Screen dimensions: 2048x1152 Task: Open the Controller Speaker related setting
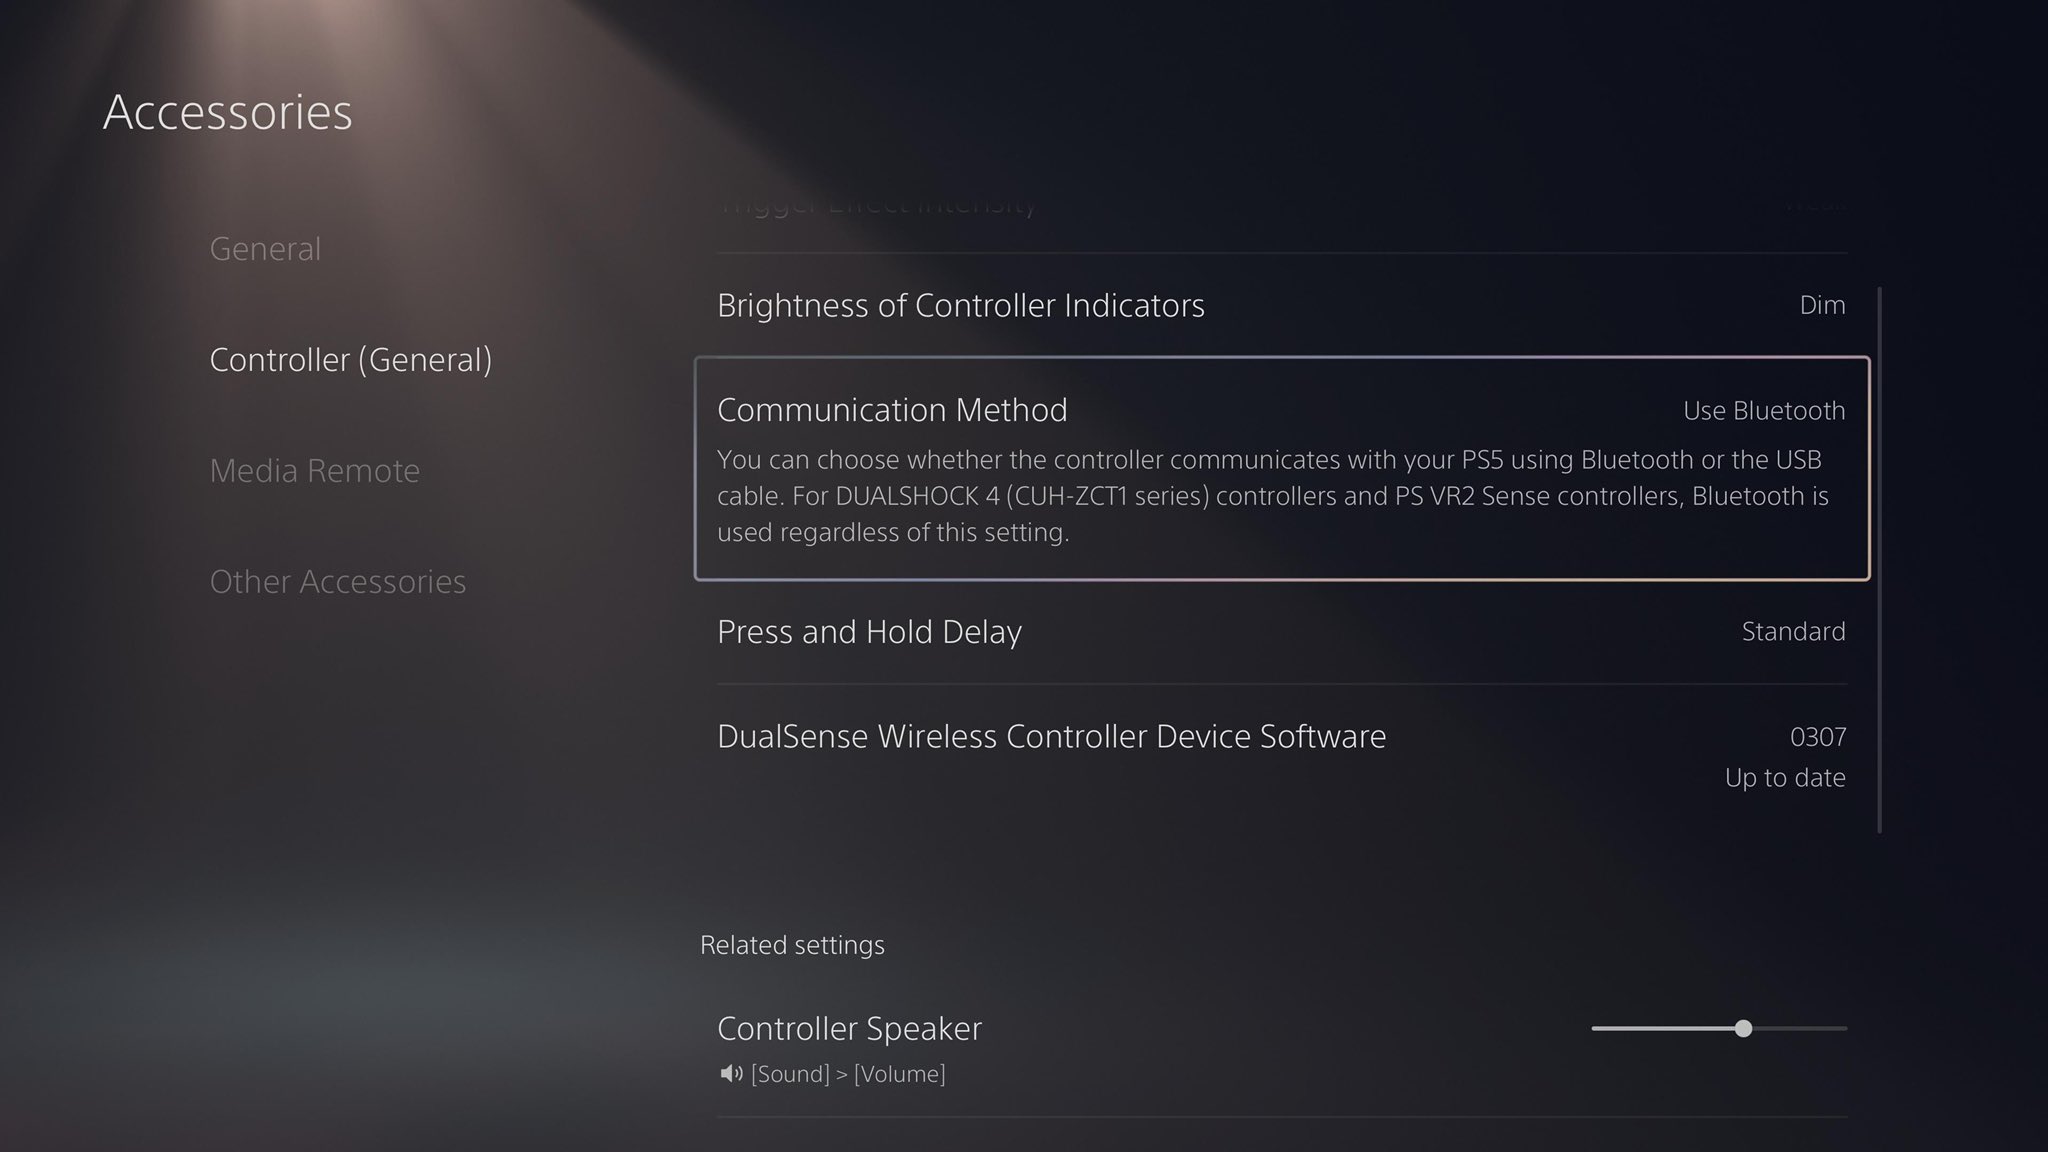pos(1282,1049)
